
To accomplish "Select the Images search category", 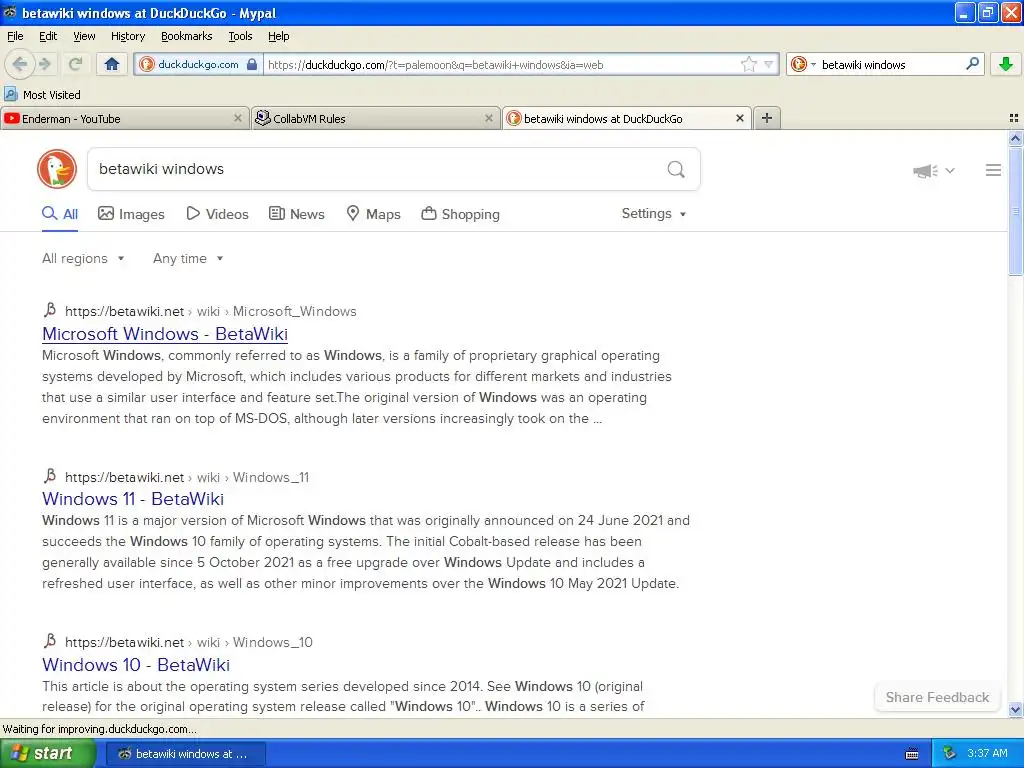I will click(131, 214).
